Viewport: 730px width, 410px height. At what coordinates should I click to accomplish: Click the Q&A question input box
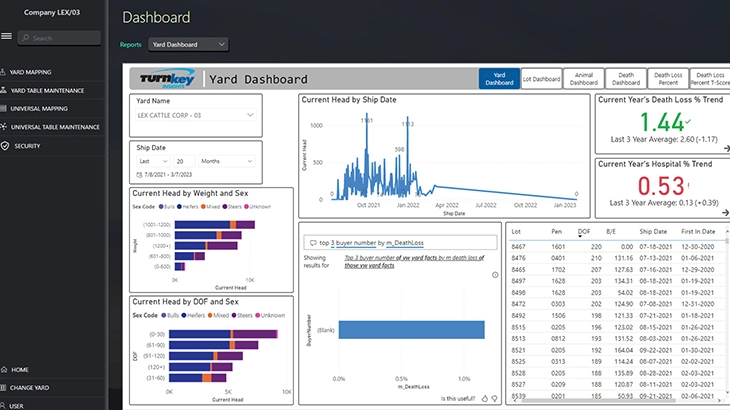[400, 242]
